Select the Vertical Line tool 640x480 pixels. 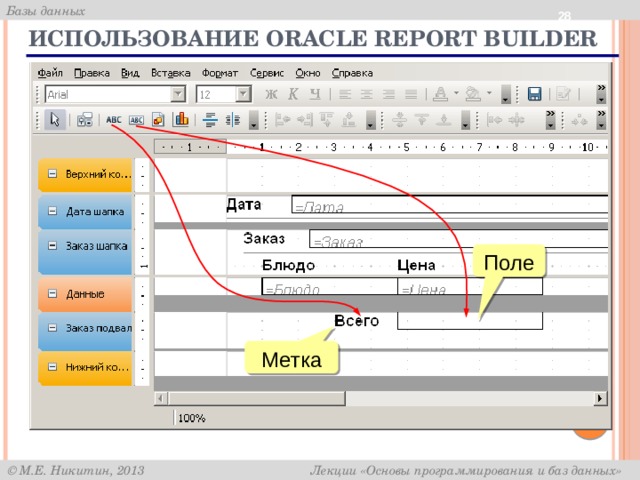pos(233,120)
